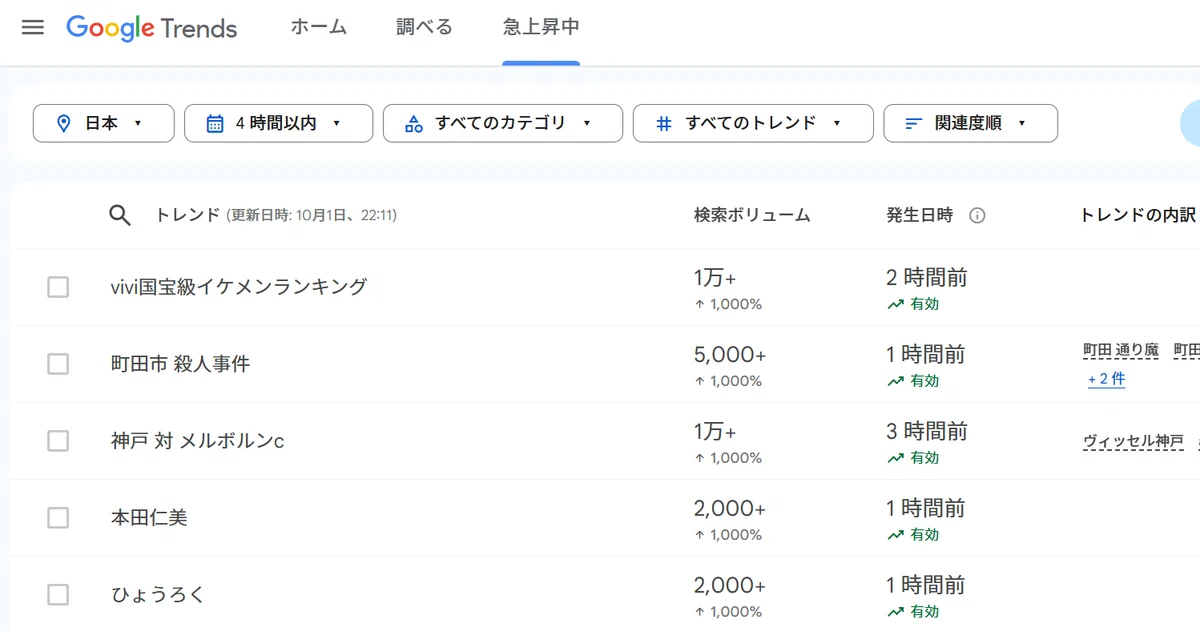Check the box for 本田仁美
The image size is (1200, 631).
click(x=58, y=518)
